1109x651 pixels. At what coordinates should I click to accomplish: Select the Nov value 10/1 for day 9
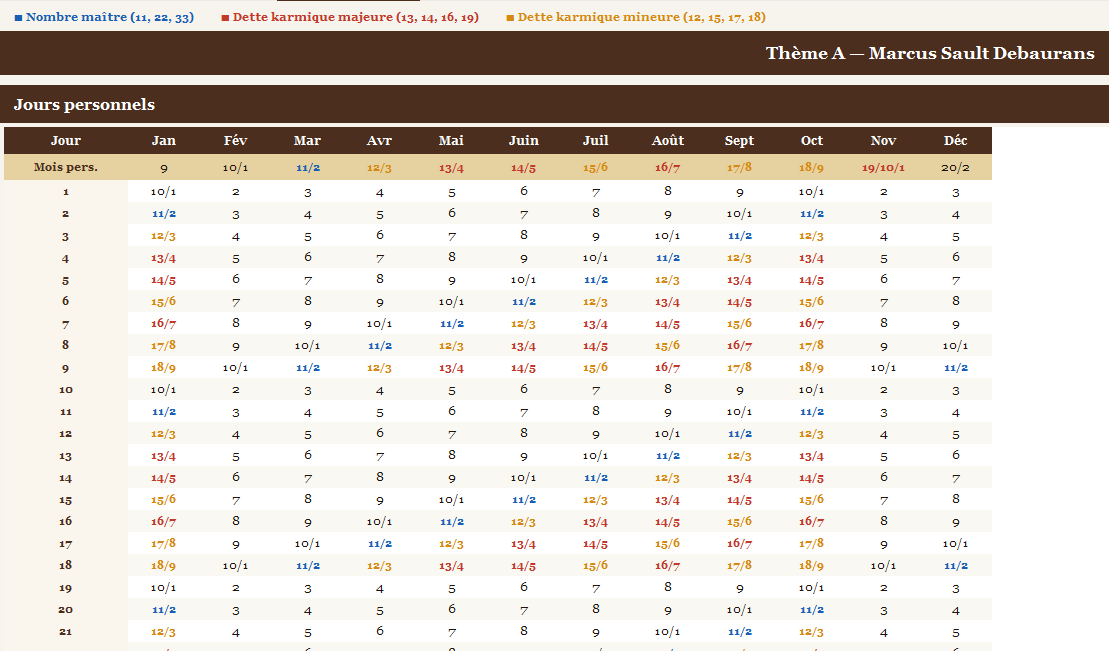tap(883, 368)
